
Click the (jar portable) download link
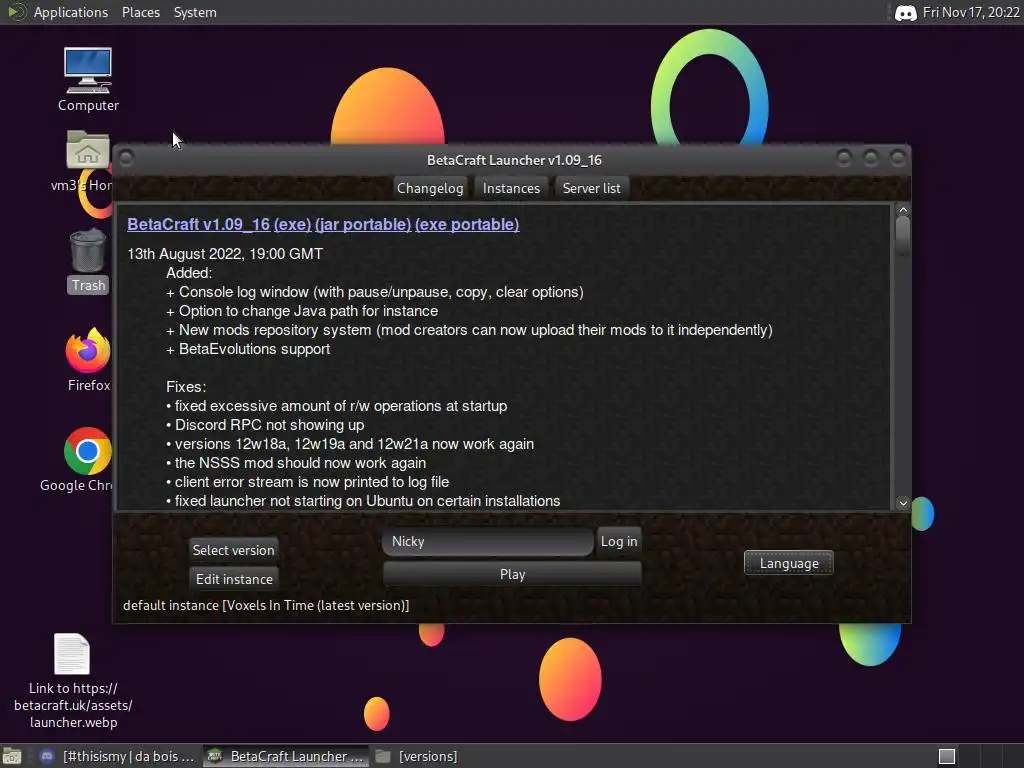[362, 224]
